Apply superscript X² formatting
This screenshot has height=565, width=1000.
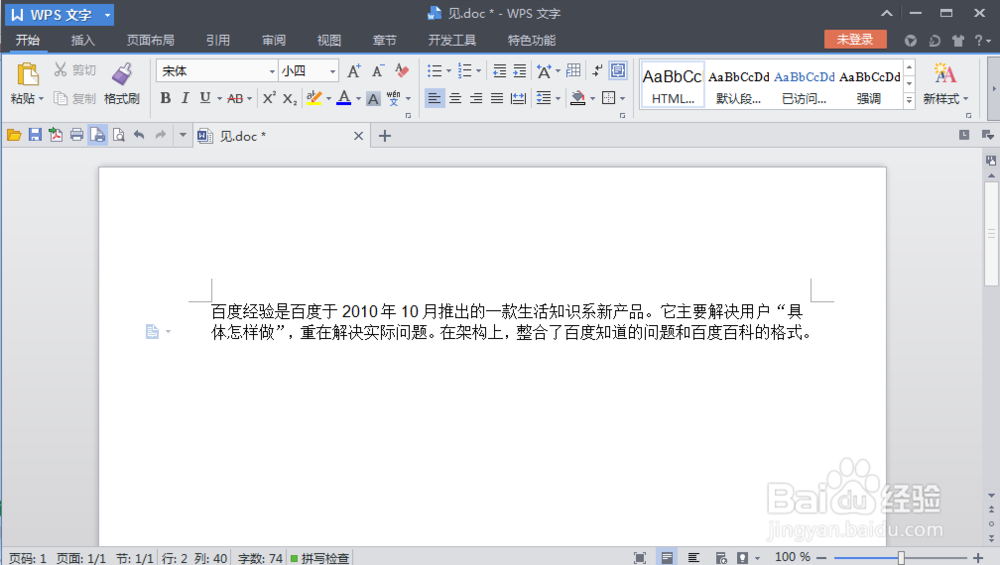coord(270,98)
